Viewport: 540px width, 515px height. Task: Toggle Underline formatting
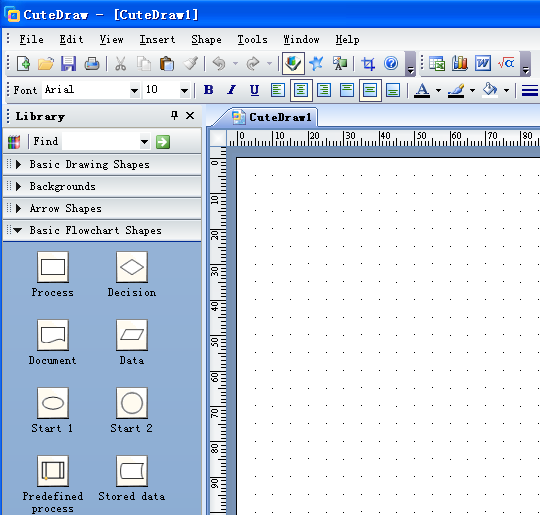255,90
